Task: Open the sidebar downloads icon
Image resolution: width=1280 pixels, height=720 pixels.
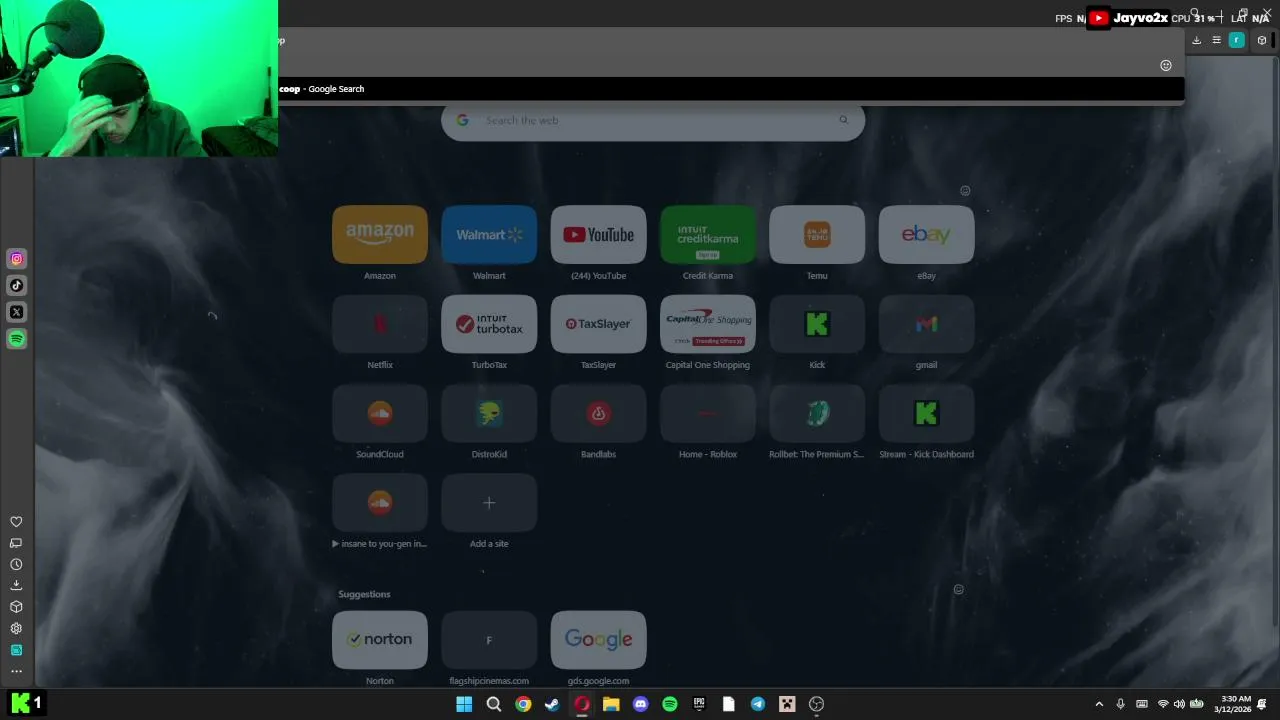Action: tap(16, 585)
